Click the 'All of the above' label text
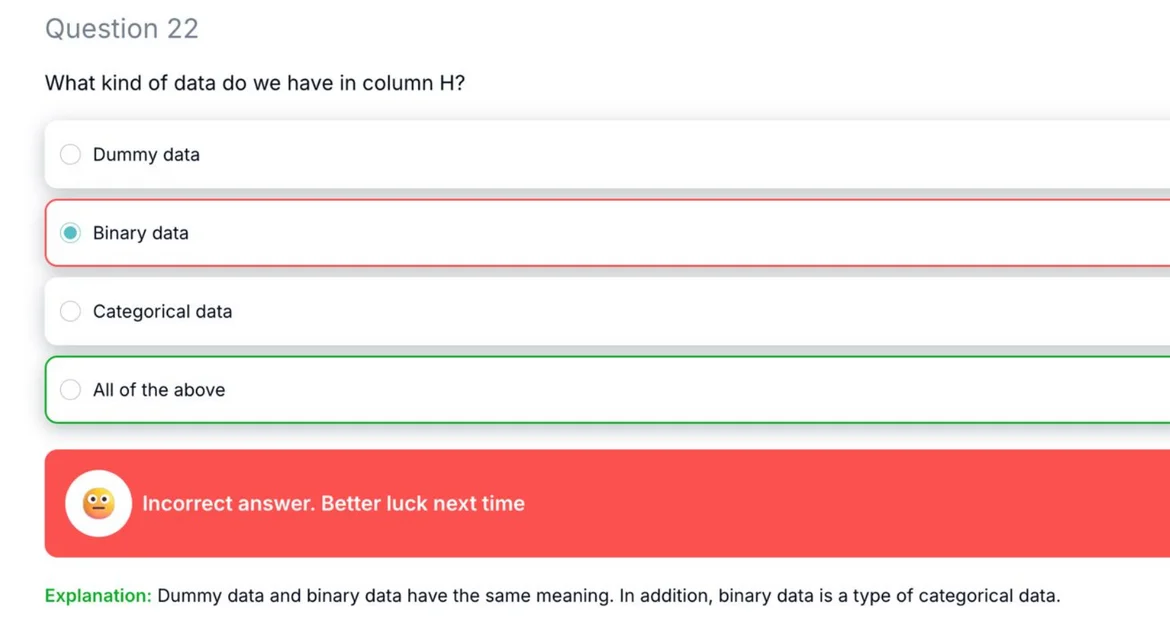This screenshot has width=1170, height=637. click(159, 389)
